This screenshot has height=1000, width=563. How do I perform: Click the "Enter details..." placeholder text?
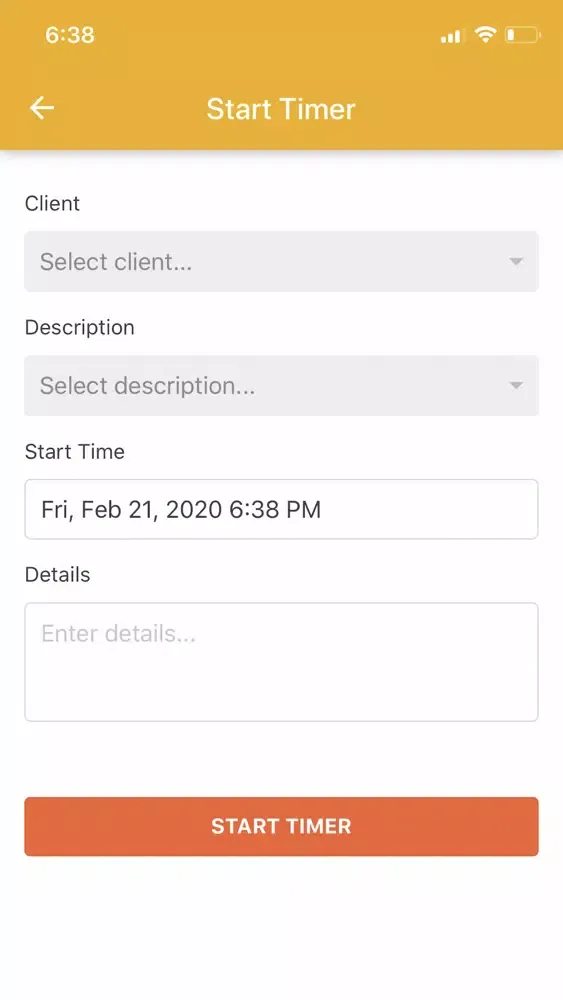click(118, 633)
